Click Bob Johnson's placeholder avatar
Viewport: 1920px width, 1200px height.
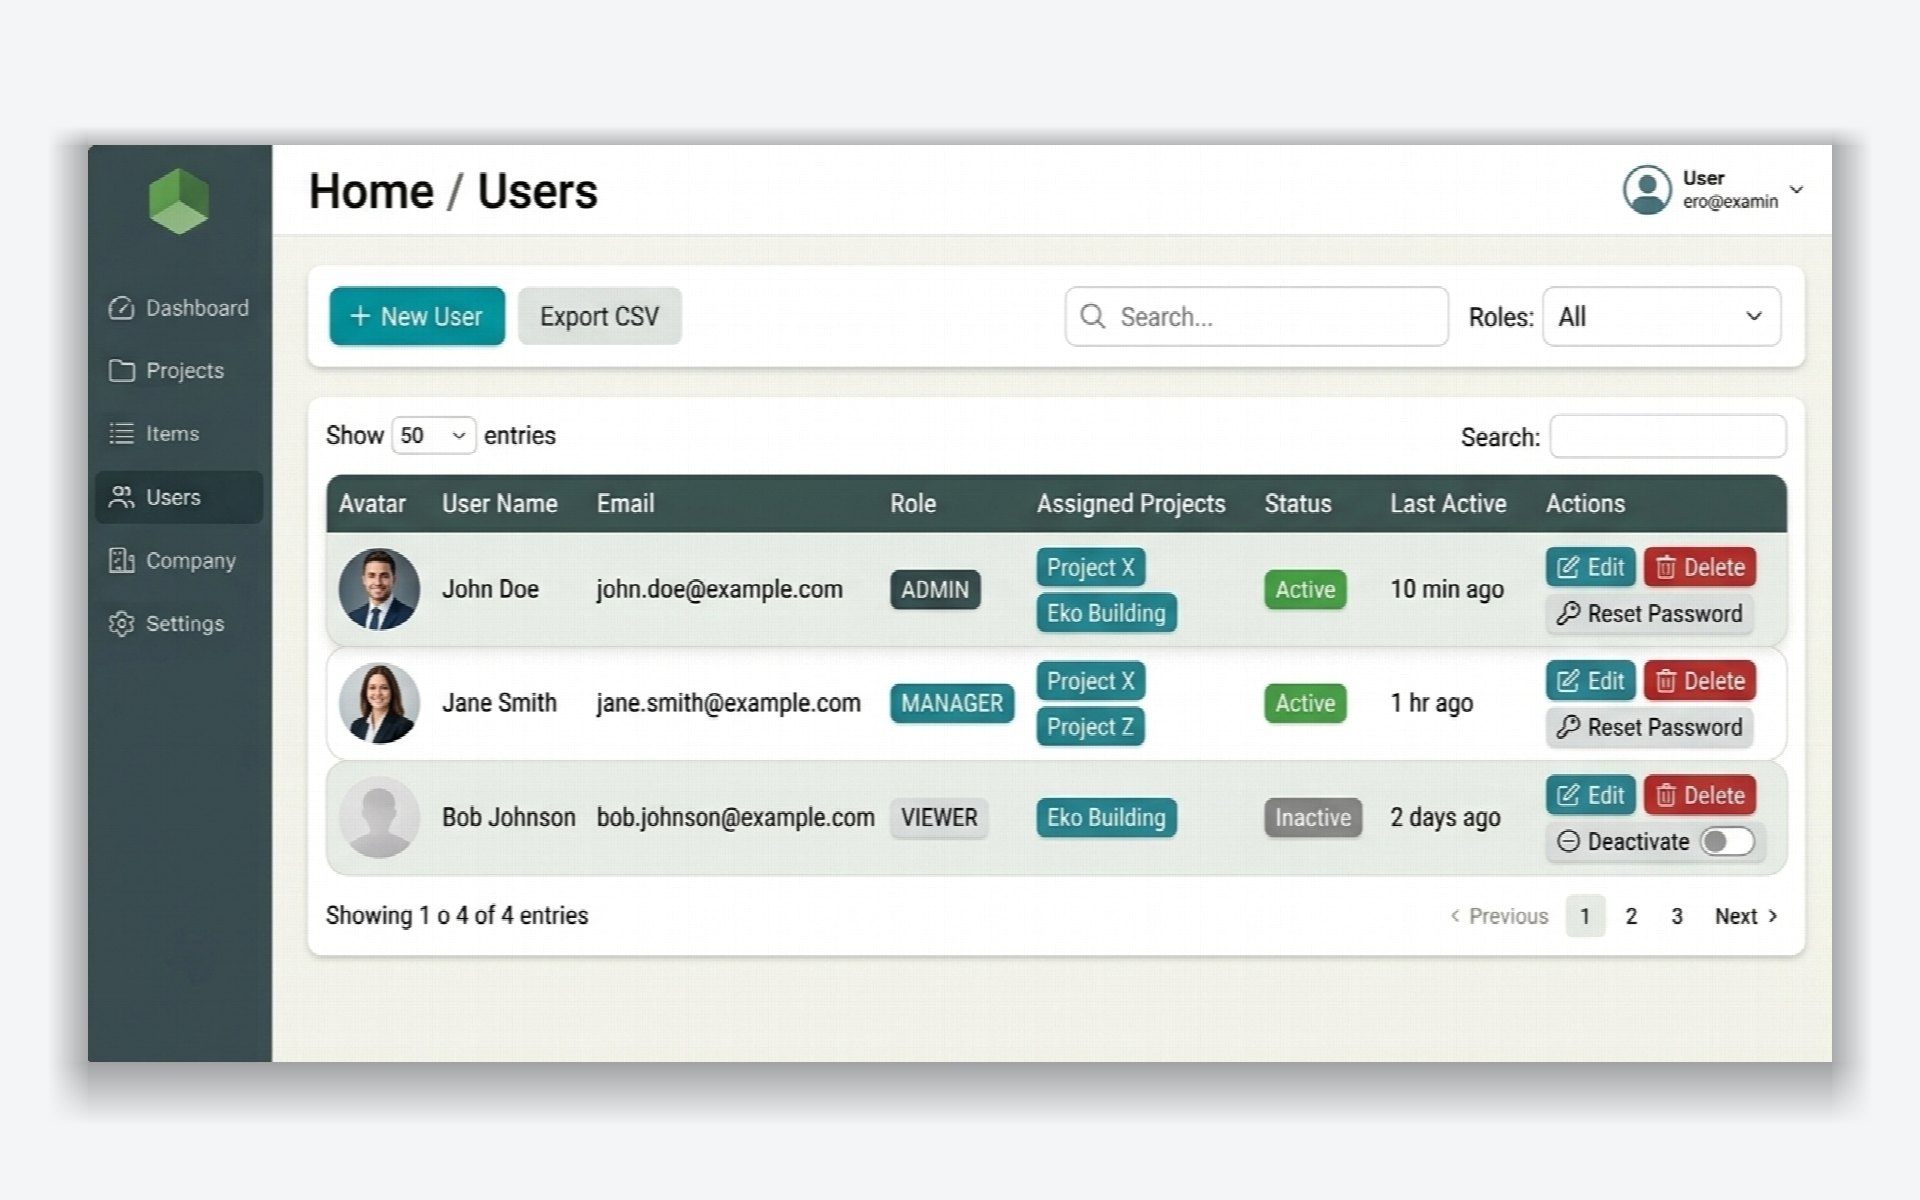point(379,817)
